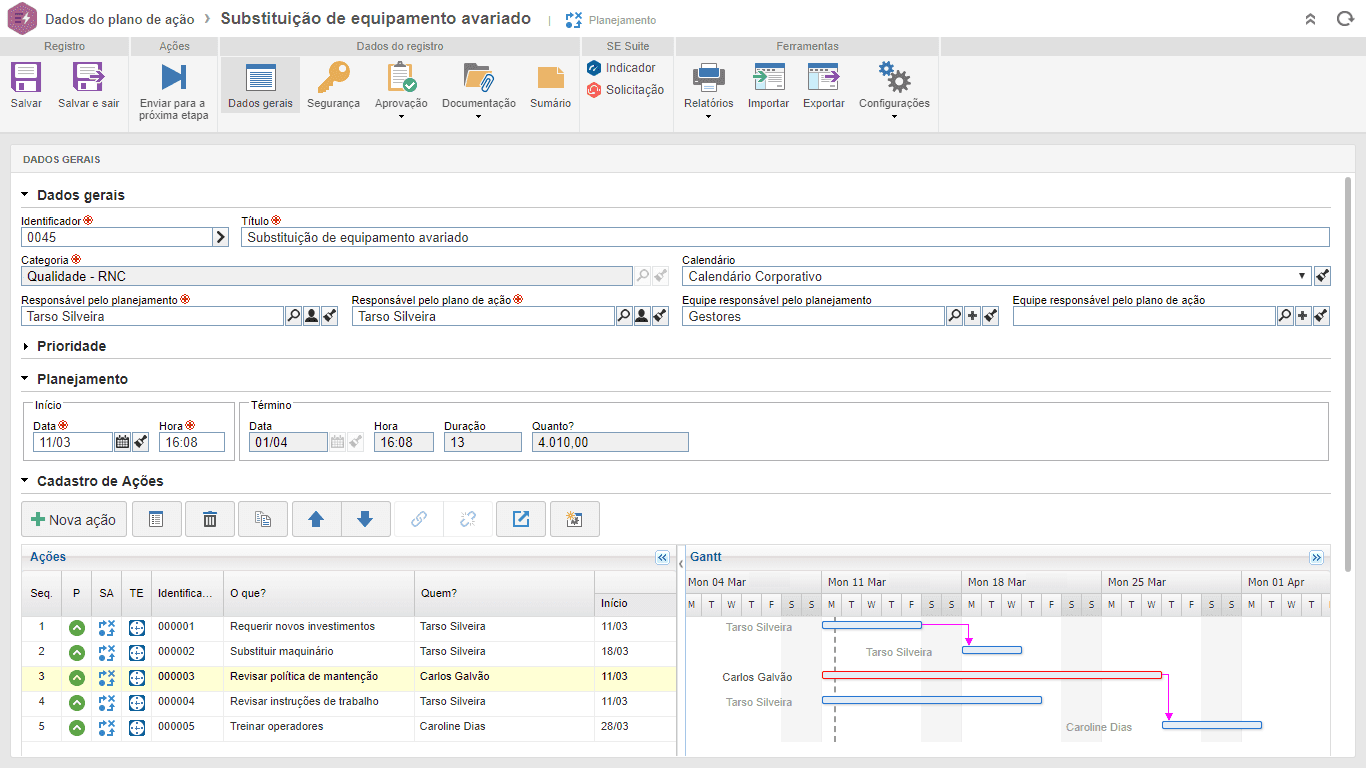Send to next step via Enviar para a próxima etapa

pyautogui.click(x=174, y=77)
